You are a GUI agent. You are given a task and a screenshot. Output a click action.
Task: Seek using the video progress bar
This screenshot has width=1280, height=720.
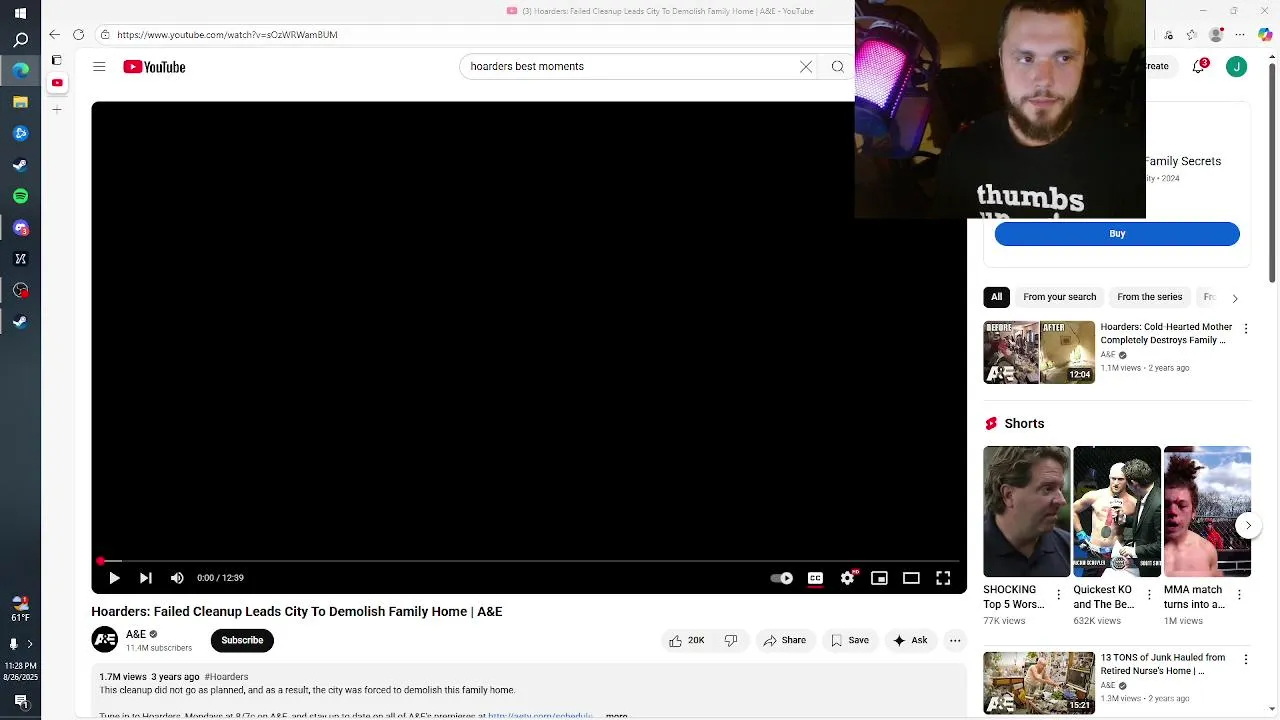point(529,561)
